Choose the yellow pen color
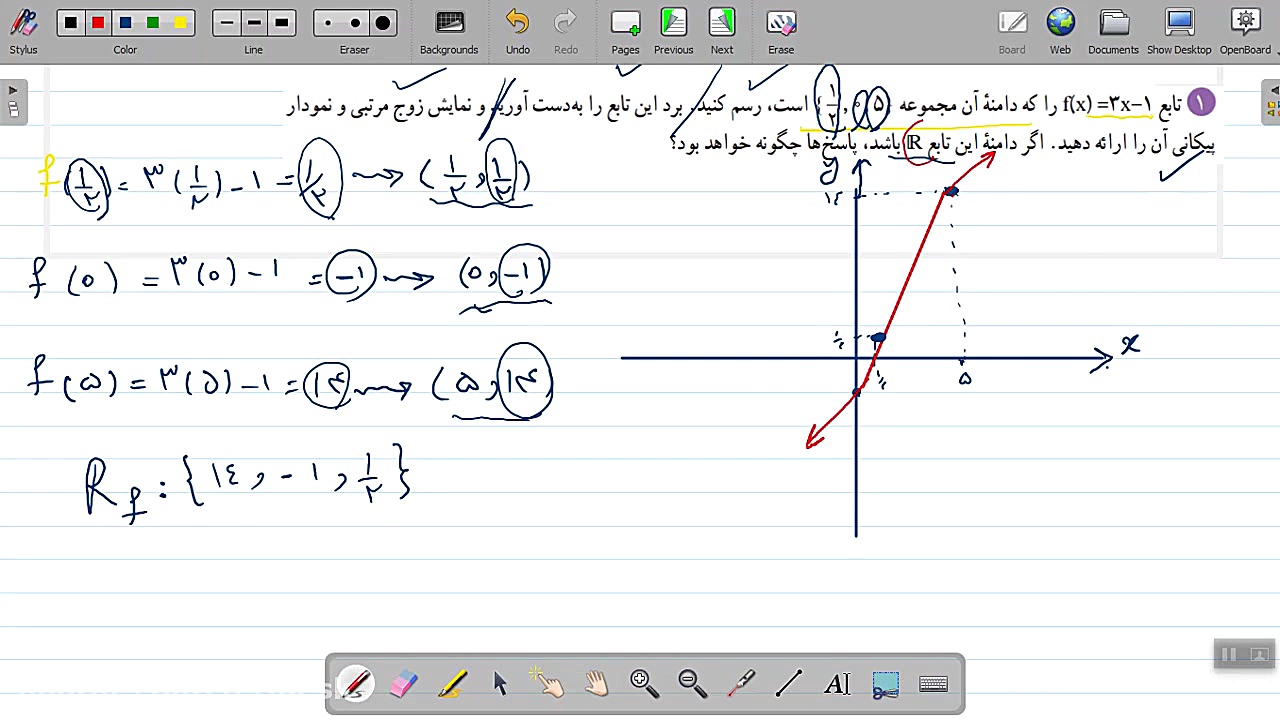 (x=179, y=23)
